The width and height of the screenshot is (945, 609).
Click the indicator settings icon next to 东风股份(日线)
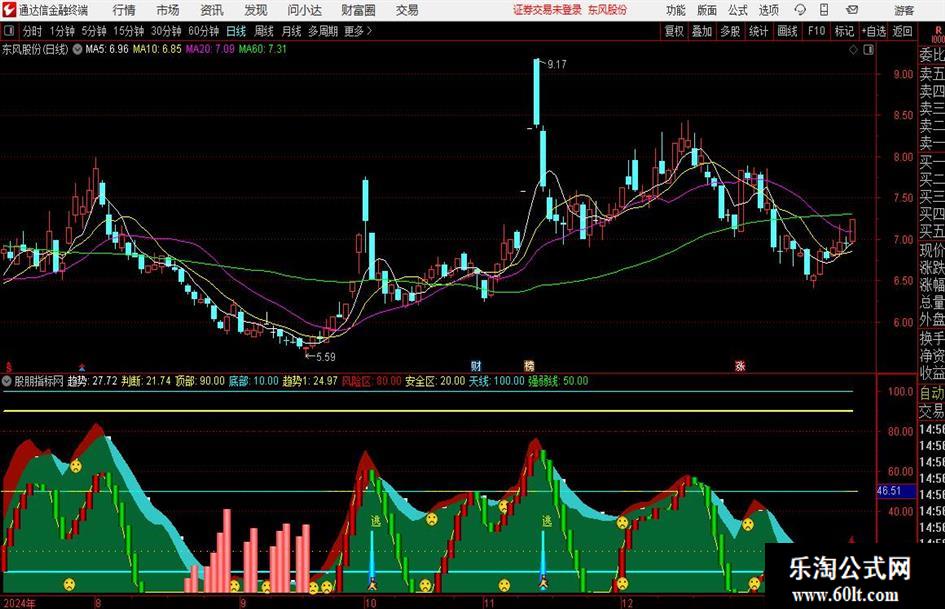coord(77,49)
